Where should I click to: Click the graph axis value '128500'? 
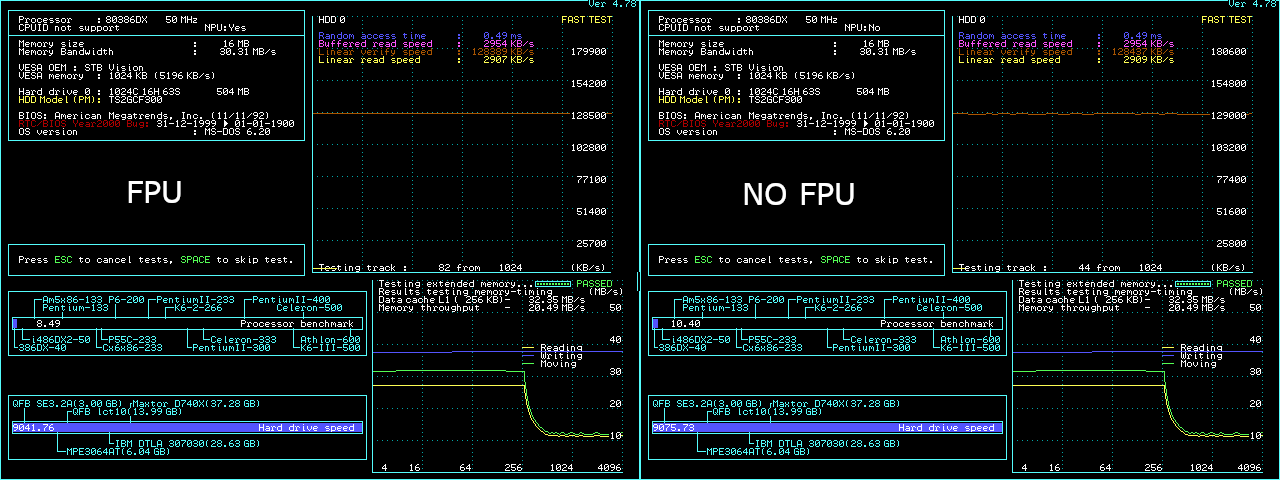click(x=589, y=116)
